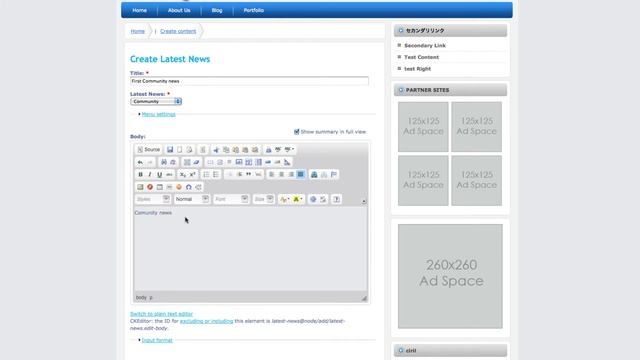Expand the Input format section
Viewport: 640px width, 360px height.
click(x=157, y=340)
